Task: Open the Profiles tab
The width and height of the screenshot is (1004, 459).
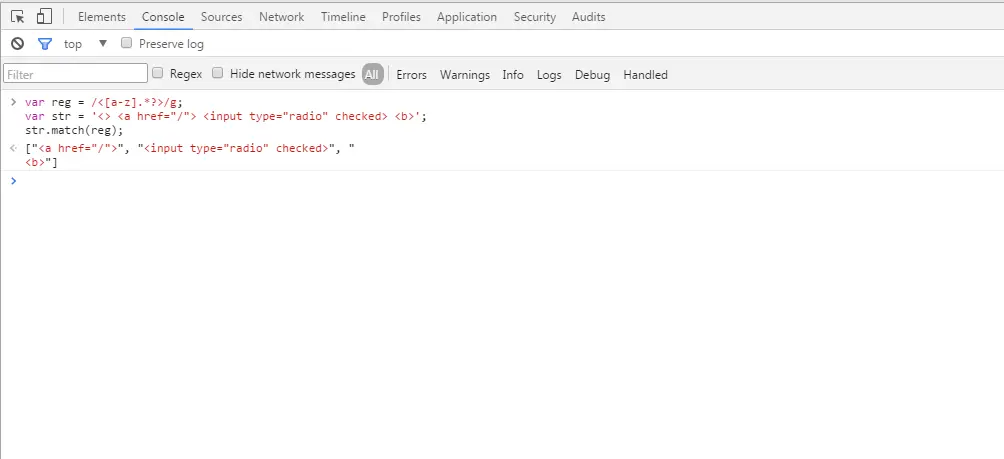Action: (x=401, y=17)
